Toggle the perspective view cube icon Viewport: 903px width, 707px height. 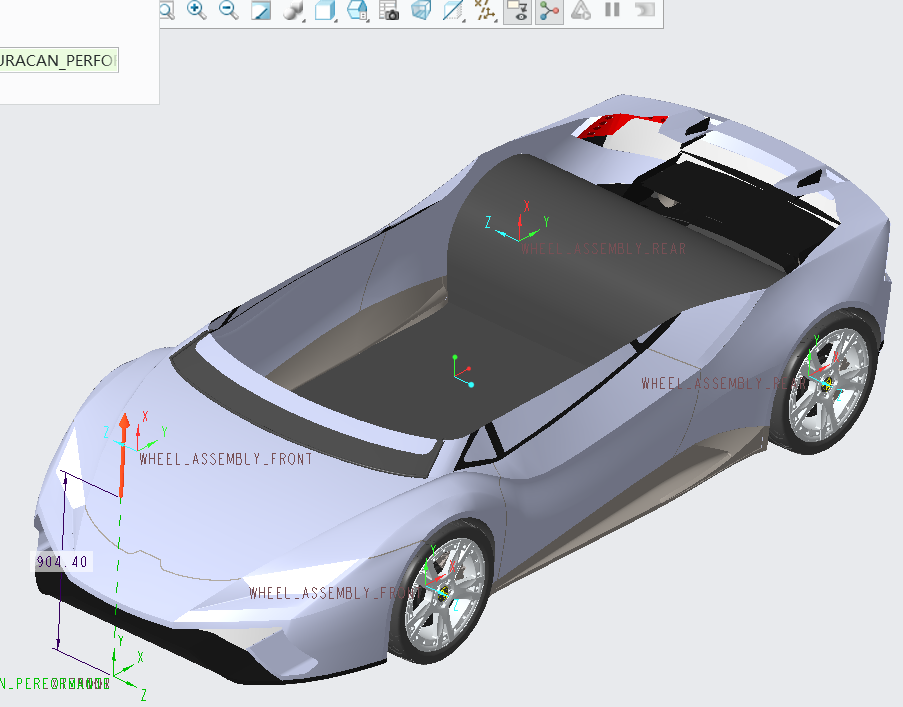click(421, 10)
